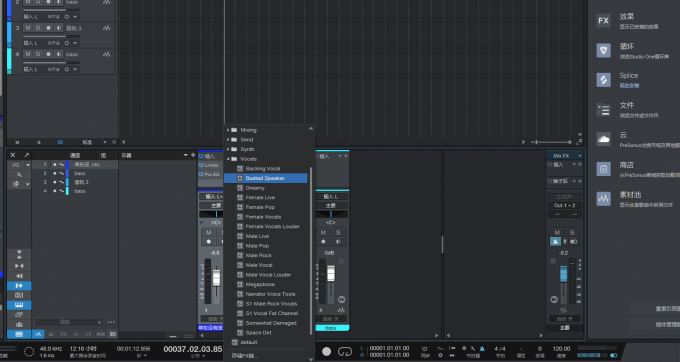Image resolution: width=680 pixels, height=362 pixels.
Task: Mute track 3 in arrangement
Action: coord(28,28)
